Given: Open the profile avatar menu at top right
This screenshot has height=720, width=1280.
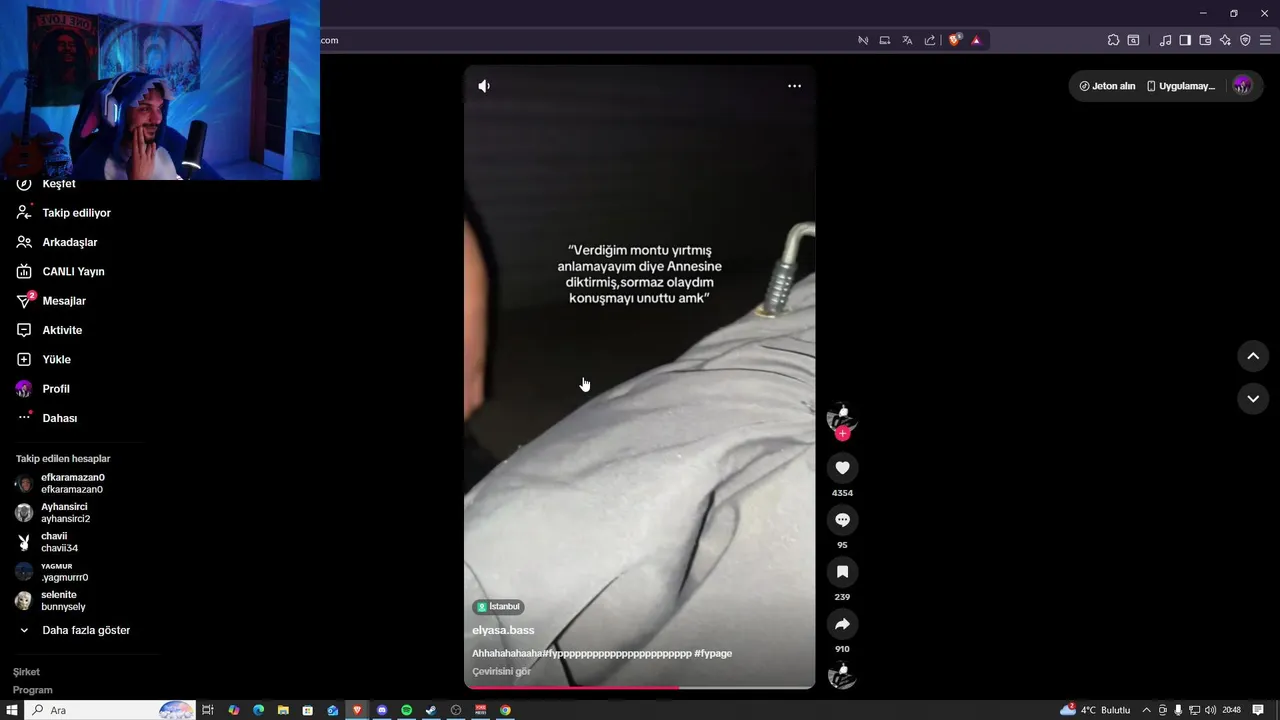Looking at the screenshot, I should [1242, 86].
